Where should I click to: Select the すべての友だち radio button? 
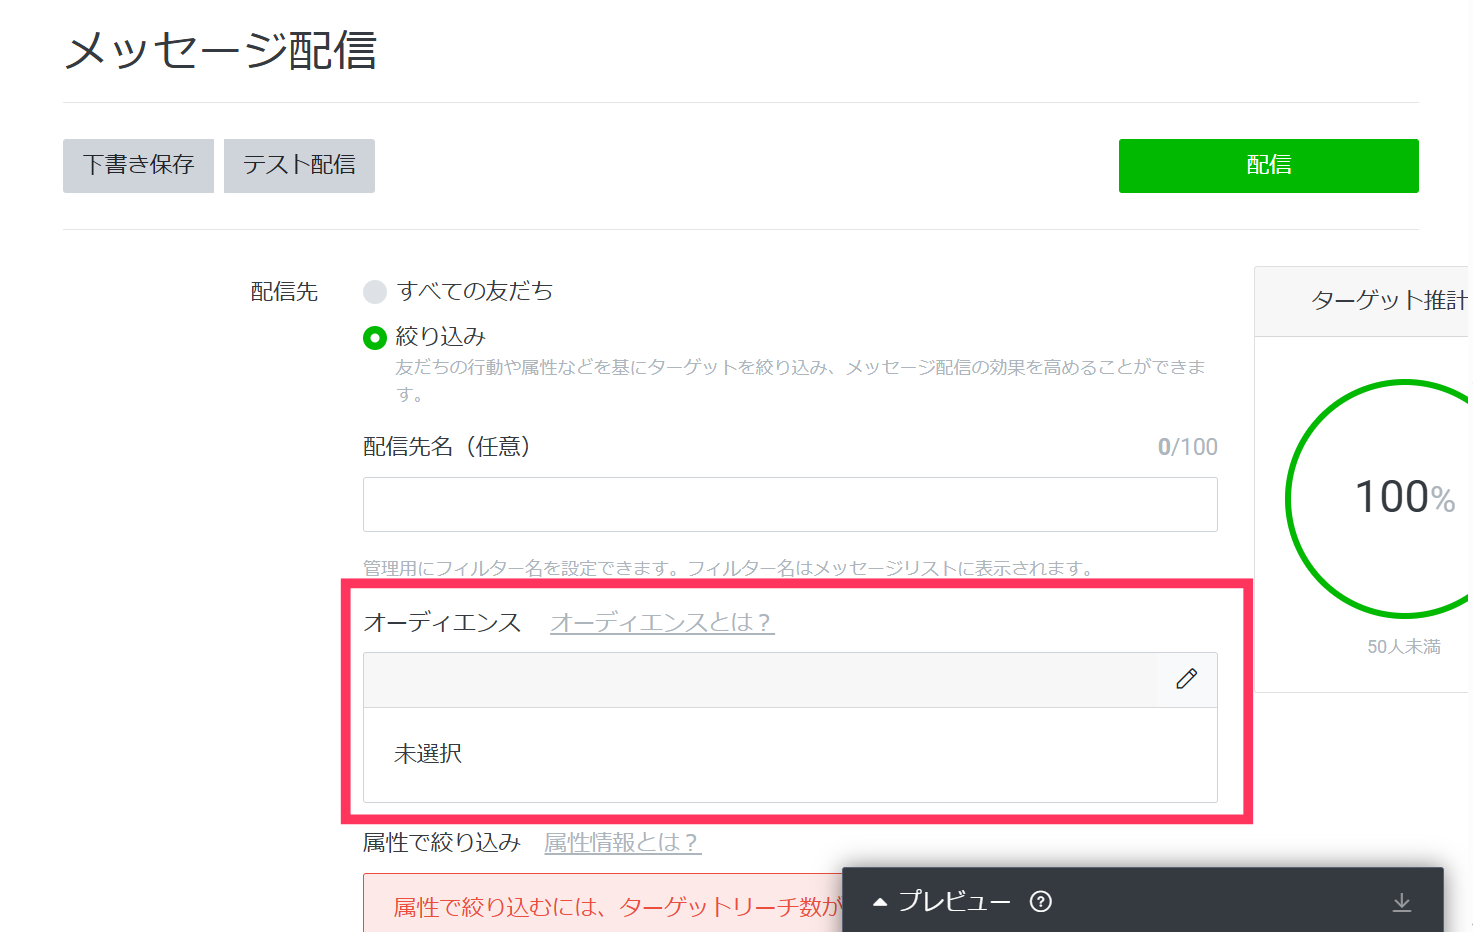pos(375,292)
